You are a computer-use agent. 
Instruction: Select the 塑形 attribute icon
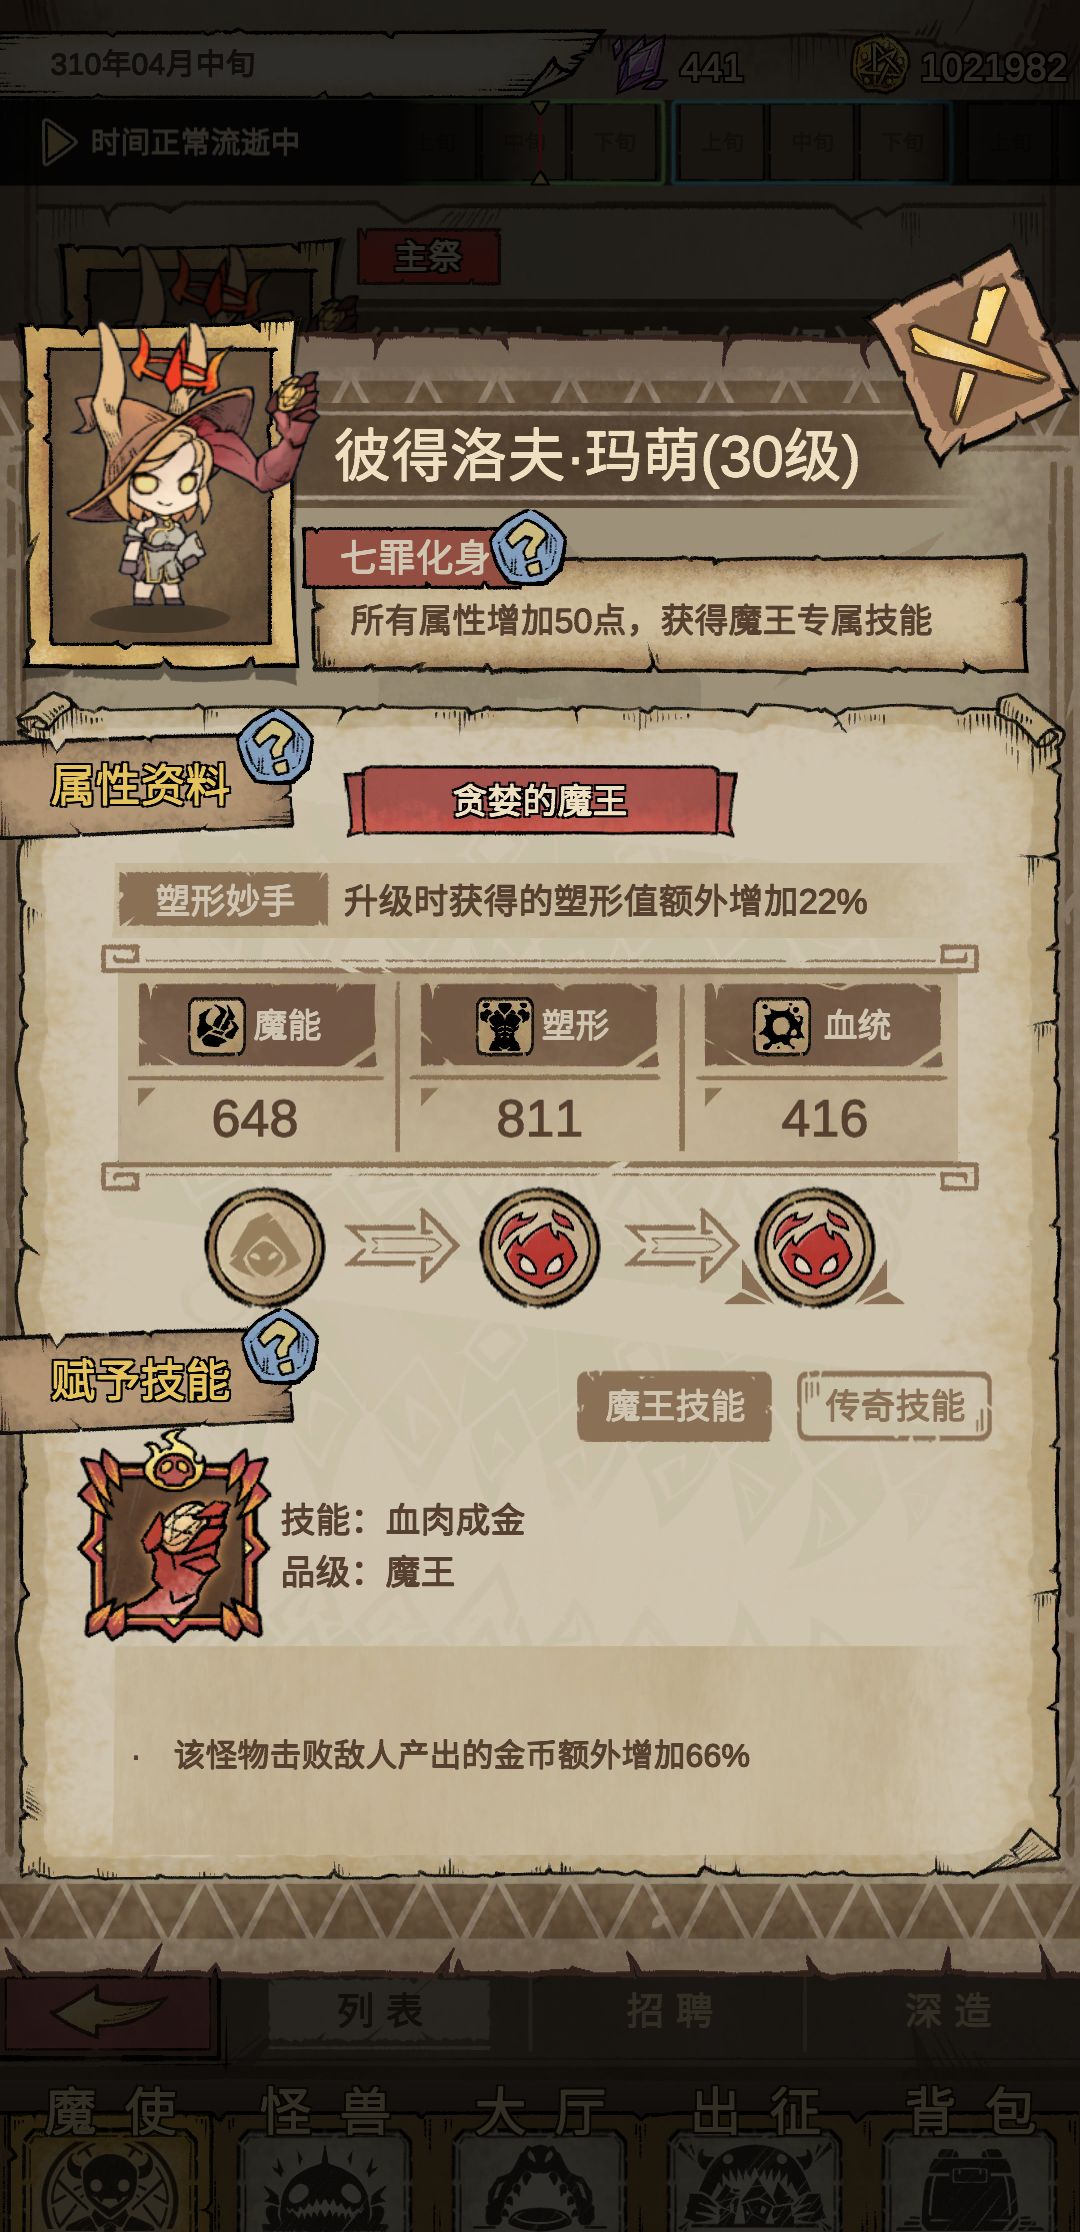point(503,1025)
